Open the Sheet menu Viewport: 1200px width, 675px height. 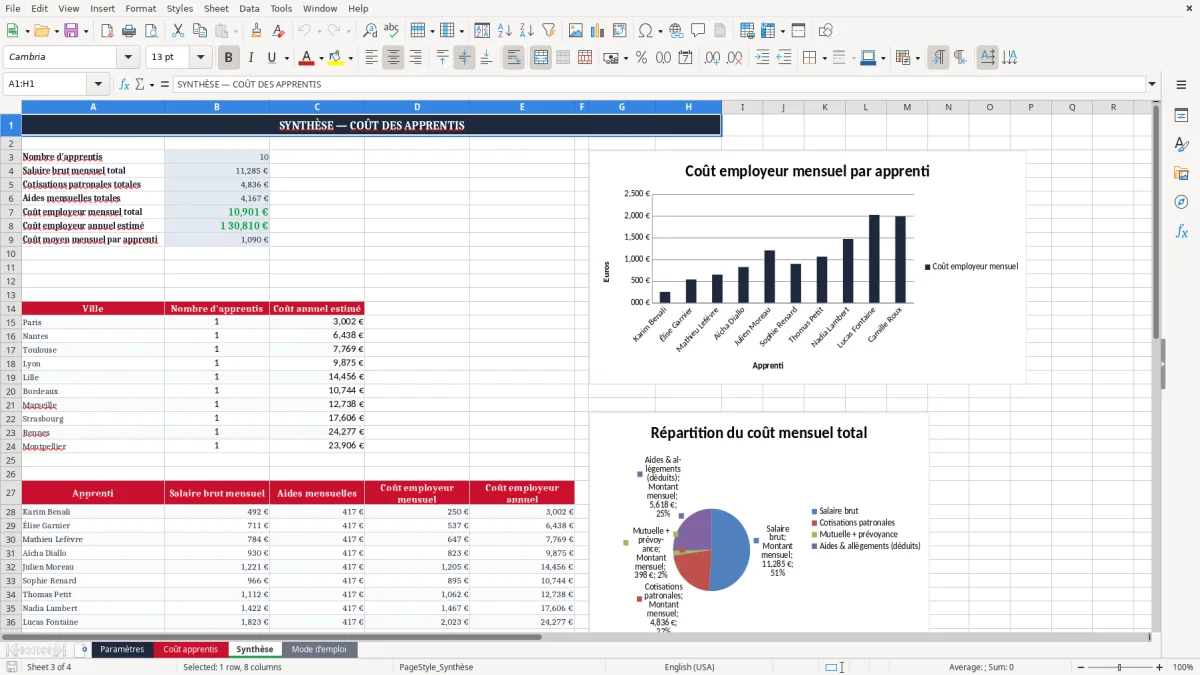[216, 8]
